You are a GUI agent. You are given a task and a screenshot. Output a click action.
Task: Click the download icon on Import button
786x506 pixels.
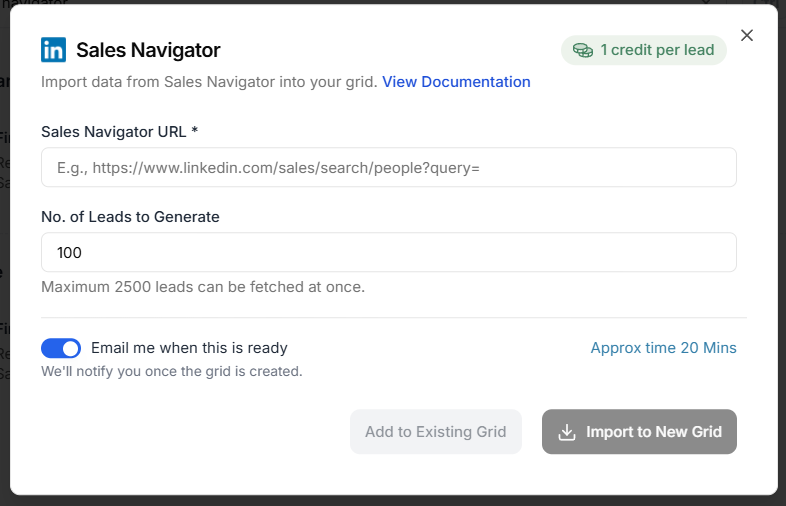[x=567, y=432]
